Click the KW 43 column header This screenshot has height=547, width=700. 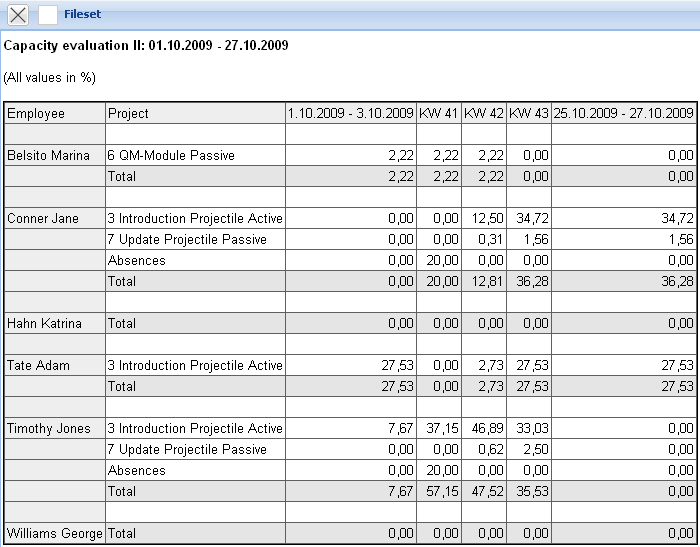529,113
